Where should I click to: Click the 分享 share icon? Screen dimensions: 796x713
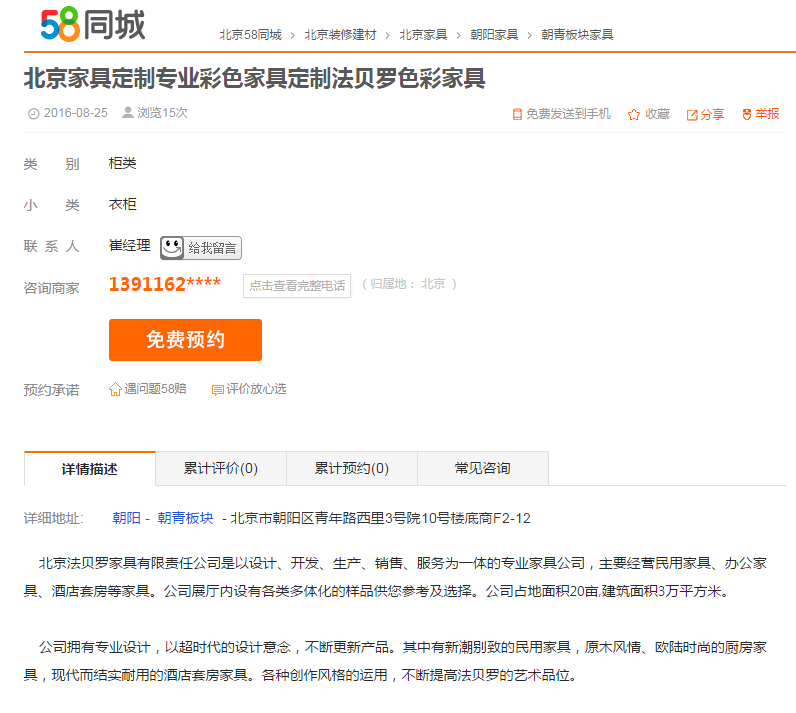(692, 115)
